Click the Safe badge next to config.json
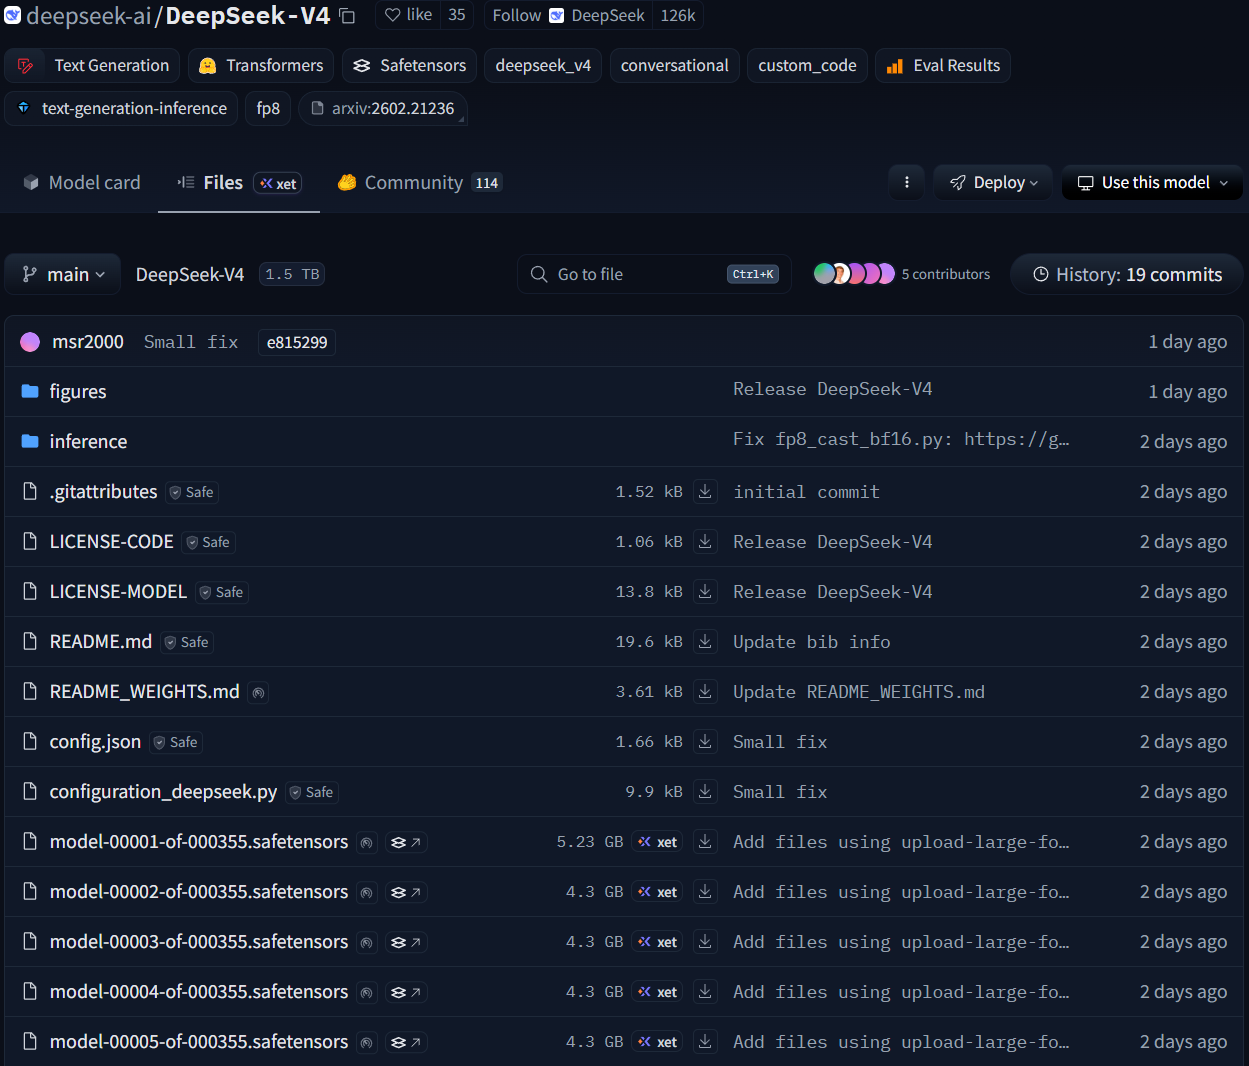 click(x=177, y=742)
